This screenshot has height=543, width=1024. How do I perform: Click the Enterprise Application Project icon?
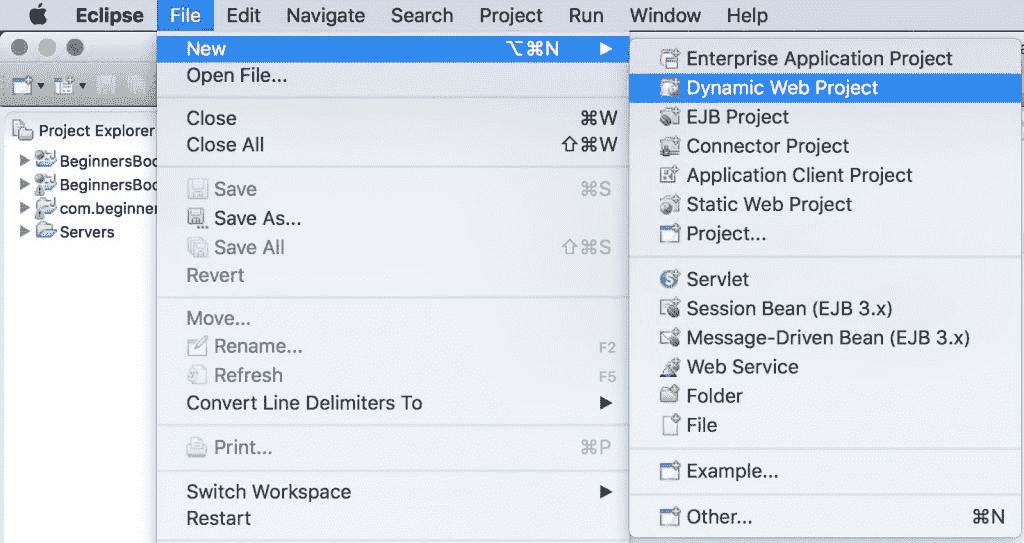[669, 59]
